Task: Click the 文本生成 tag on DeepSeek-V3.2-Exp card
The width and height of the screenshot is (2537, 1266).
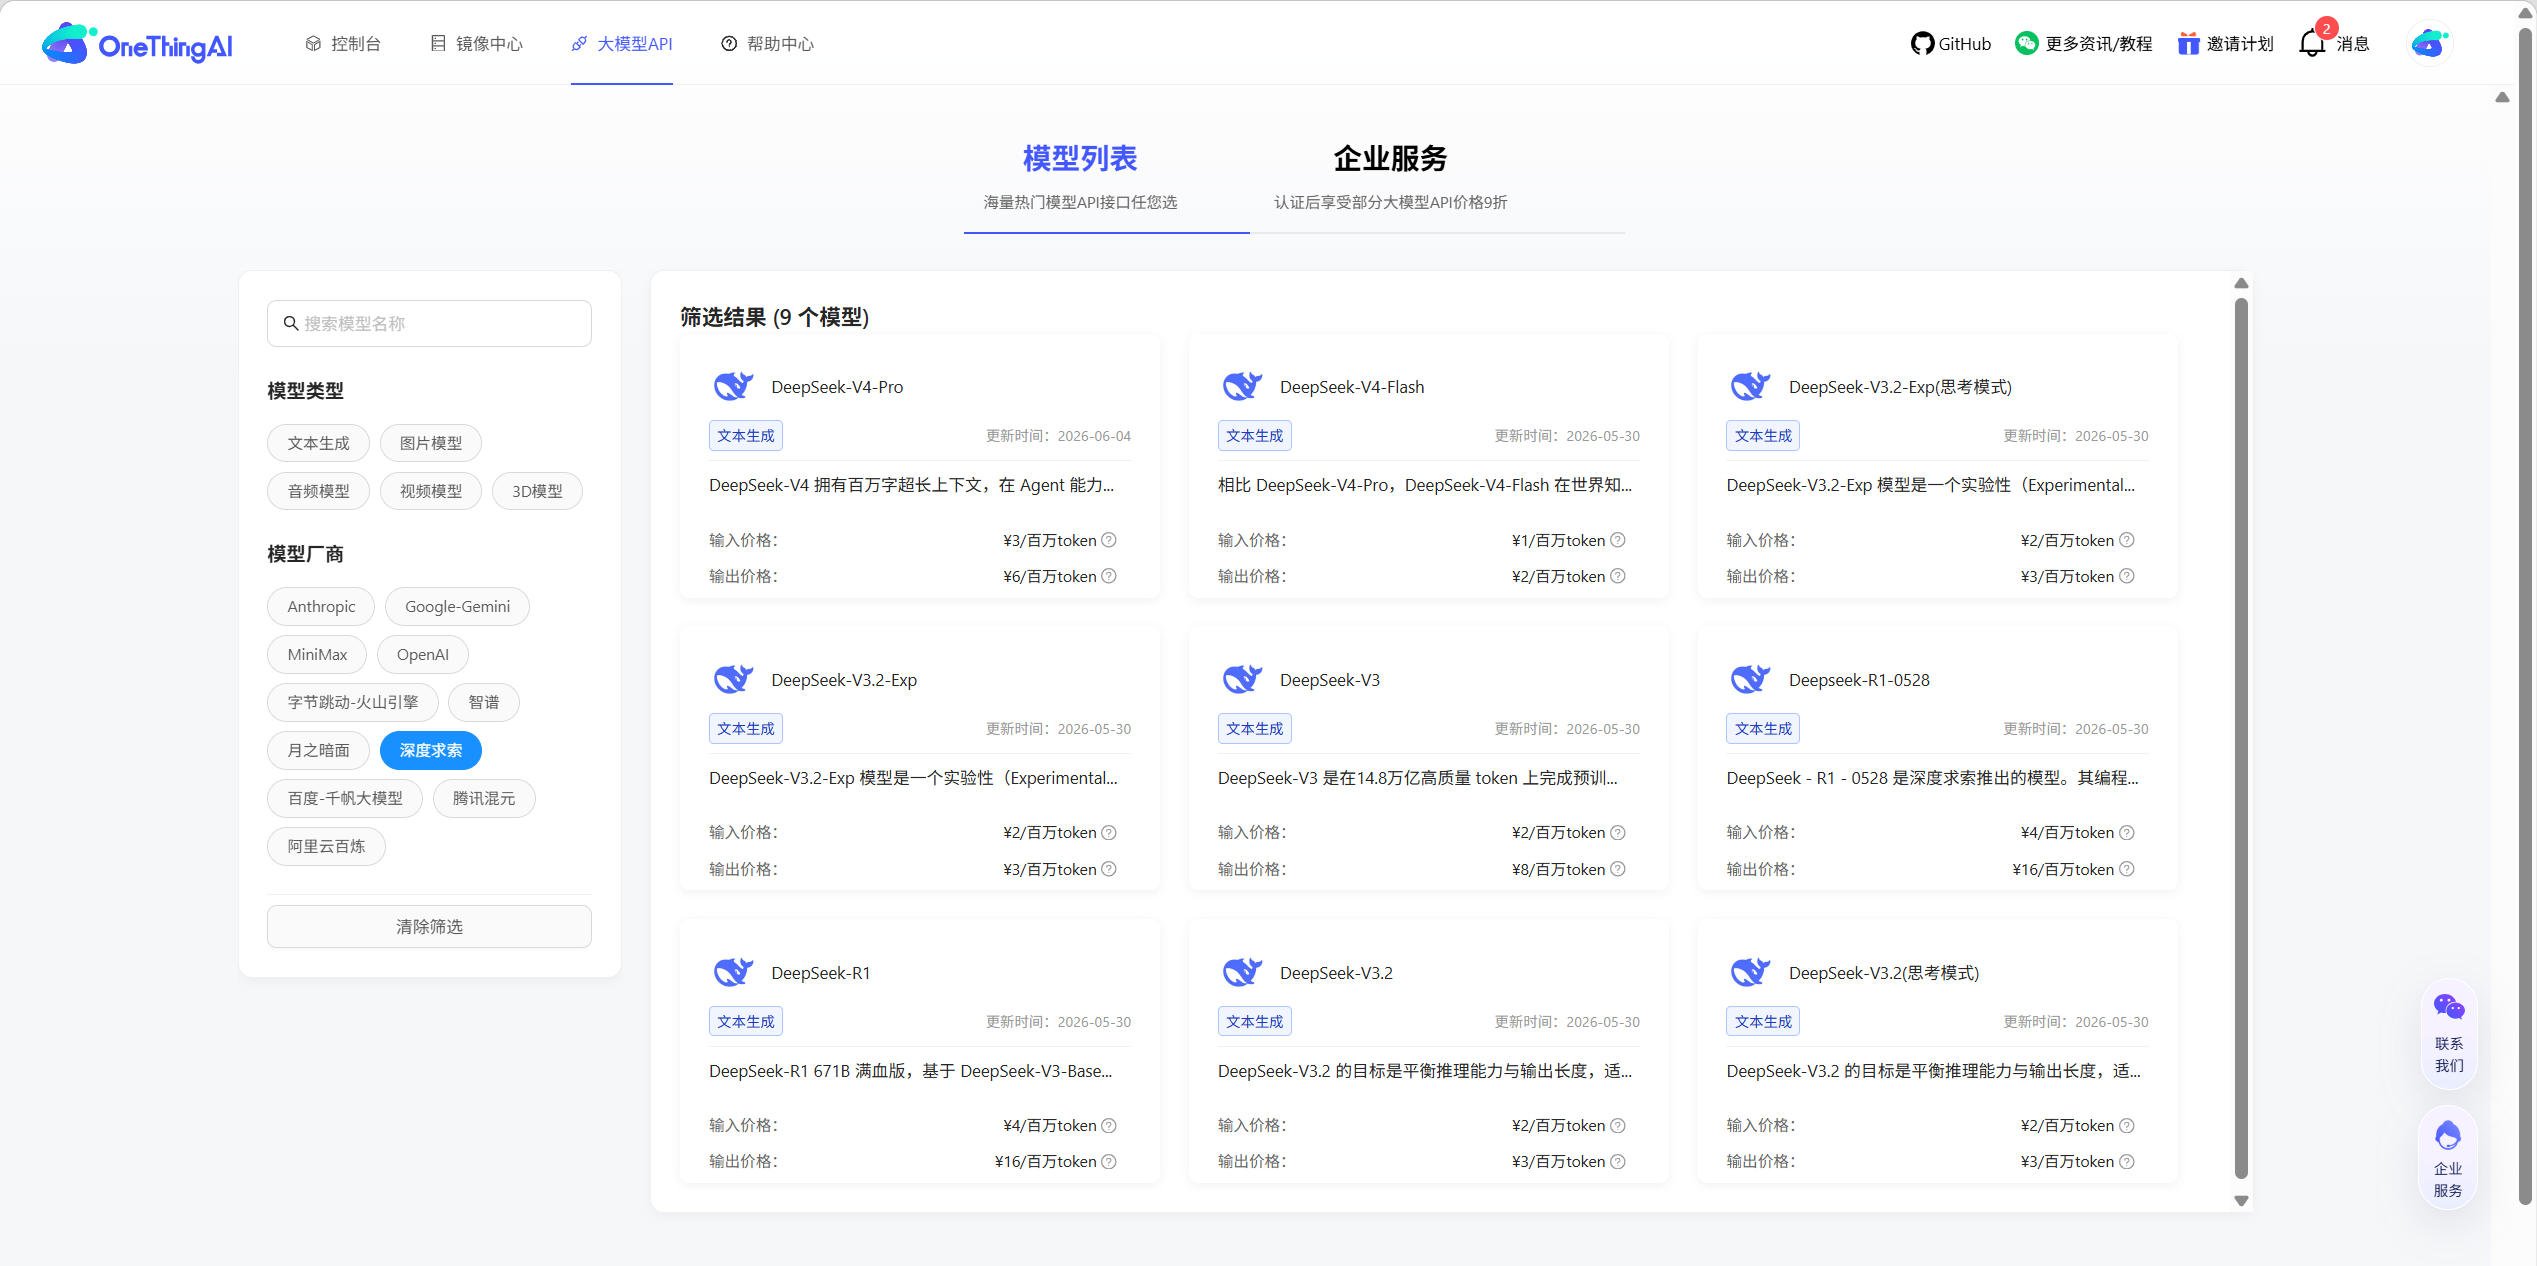Action: [x=746, y=729]
